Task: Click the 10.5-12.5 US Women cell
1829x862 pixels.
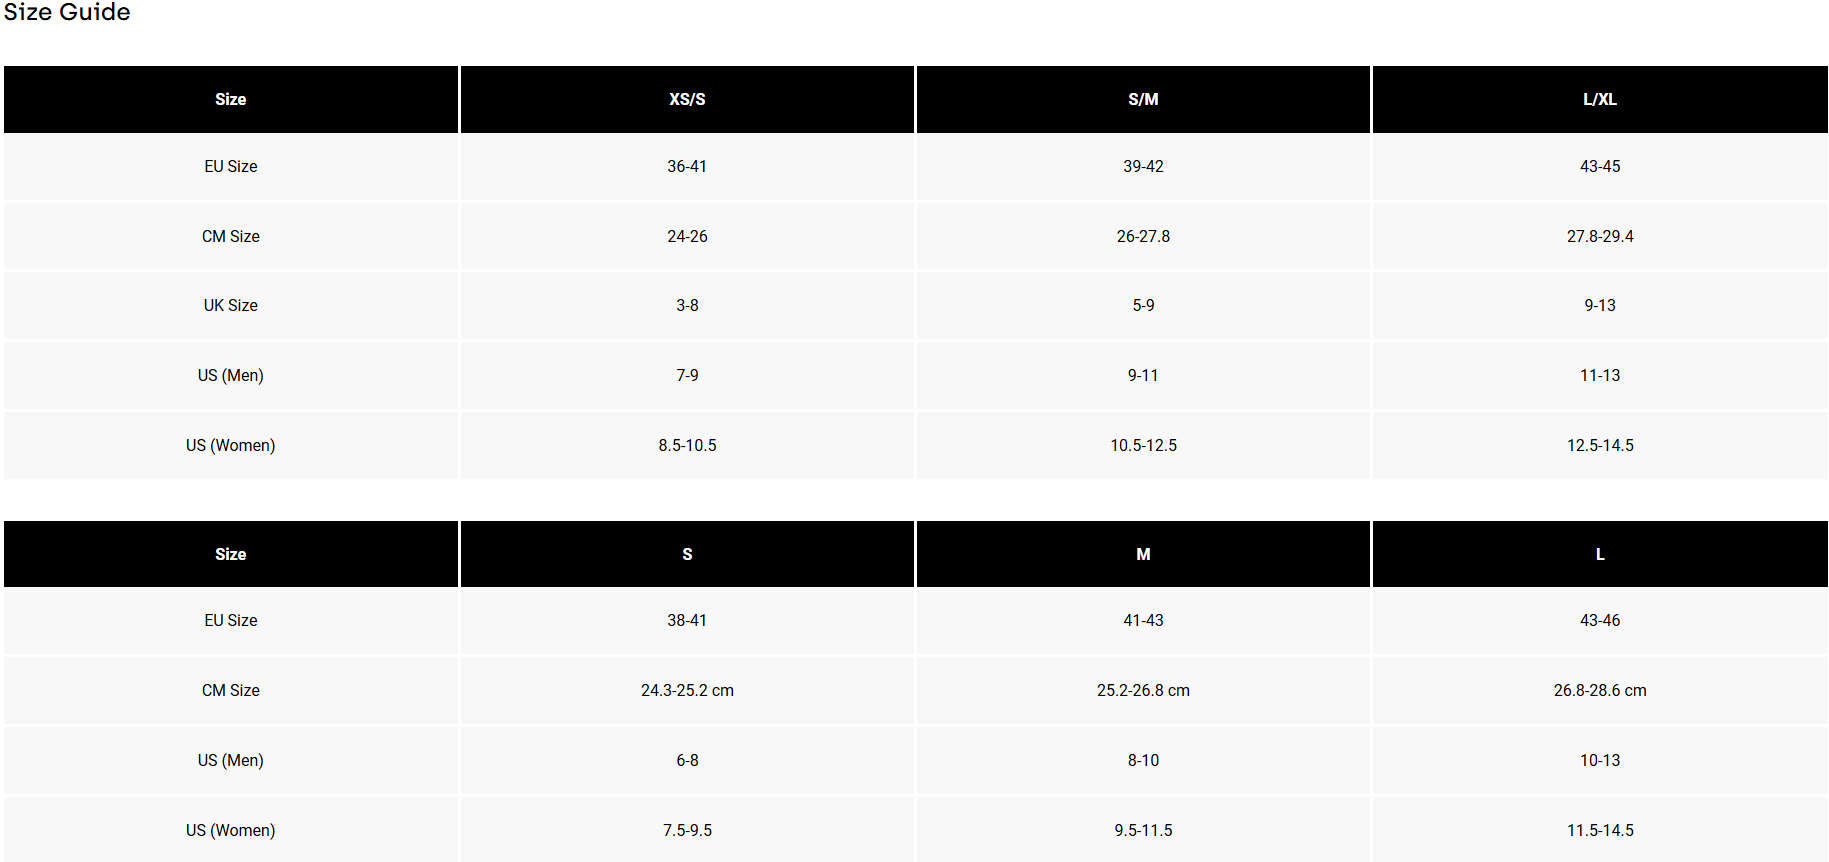Action: [x=1143, y=445]
